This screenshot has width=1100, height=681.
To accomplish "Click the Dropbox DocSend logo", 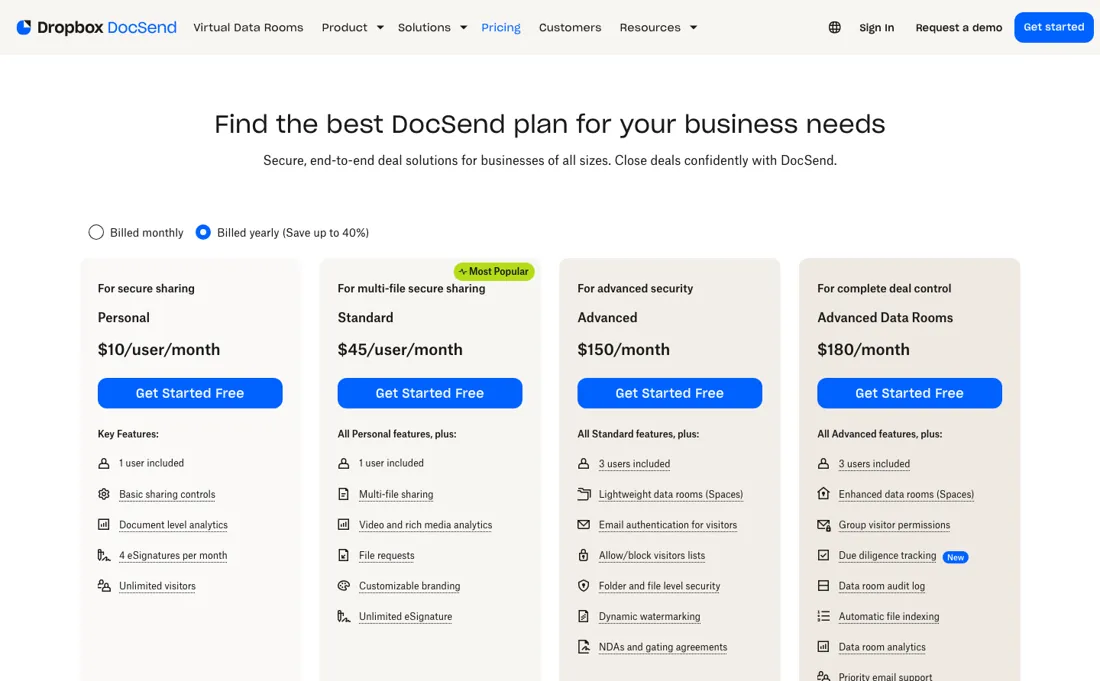I will point(96,27).
